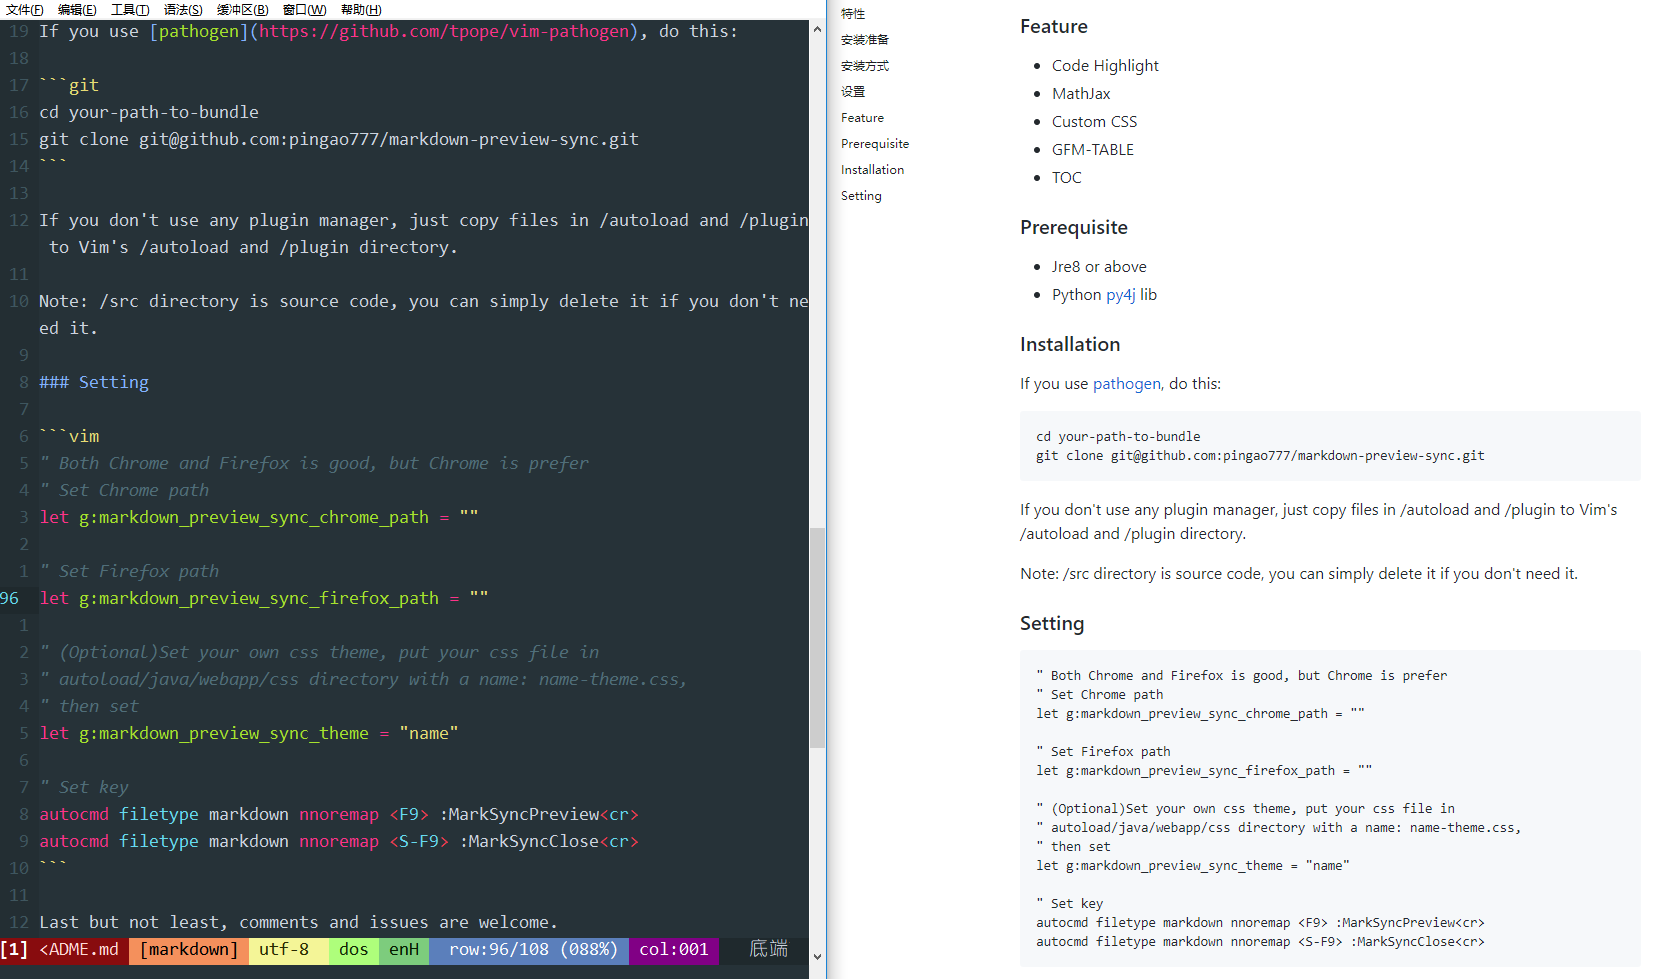Click the Setting heading in the preview
Viewport: 1656px width, 979px height.
(1052, 624)
